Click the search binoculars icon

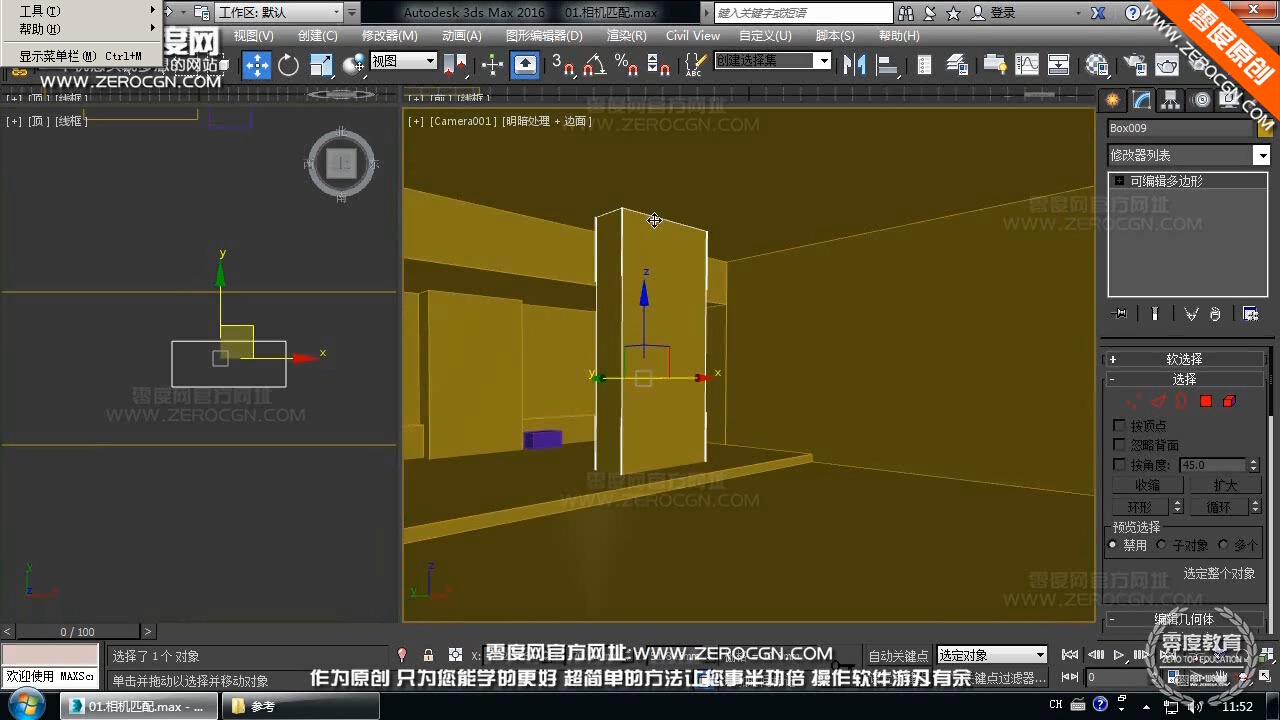pos(906,13)
